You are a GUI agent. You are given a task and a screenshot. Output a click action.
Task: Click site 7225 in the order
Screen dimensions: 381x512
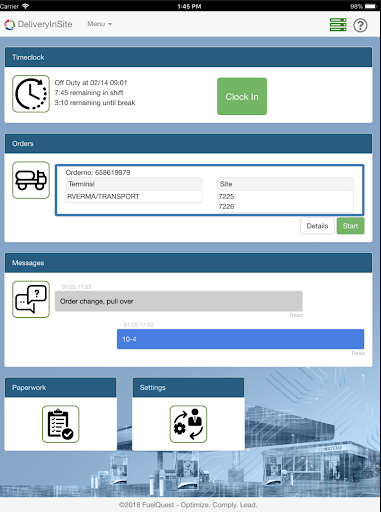coord(226,196)
